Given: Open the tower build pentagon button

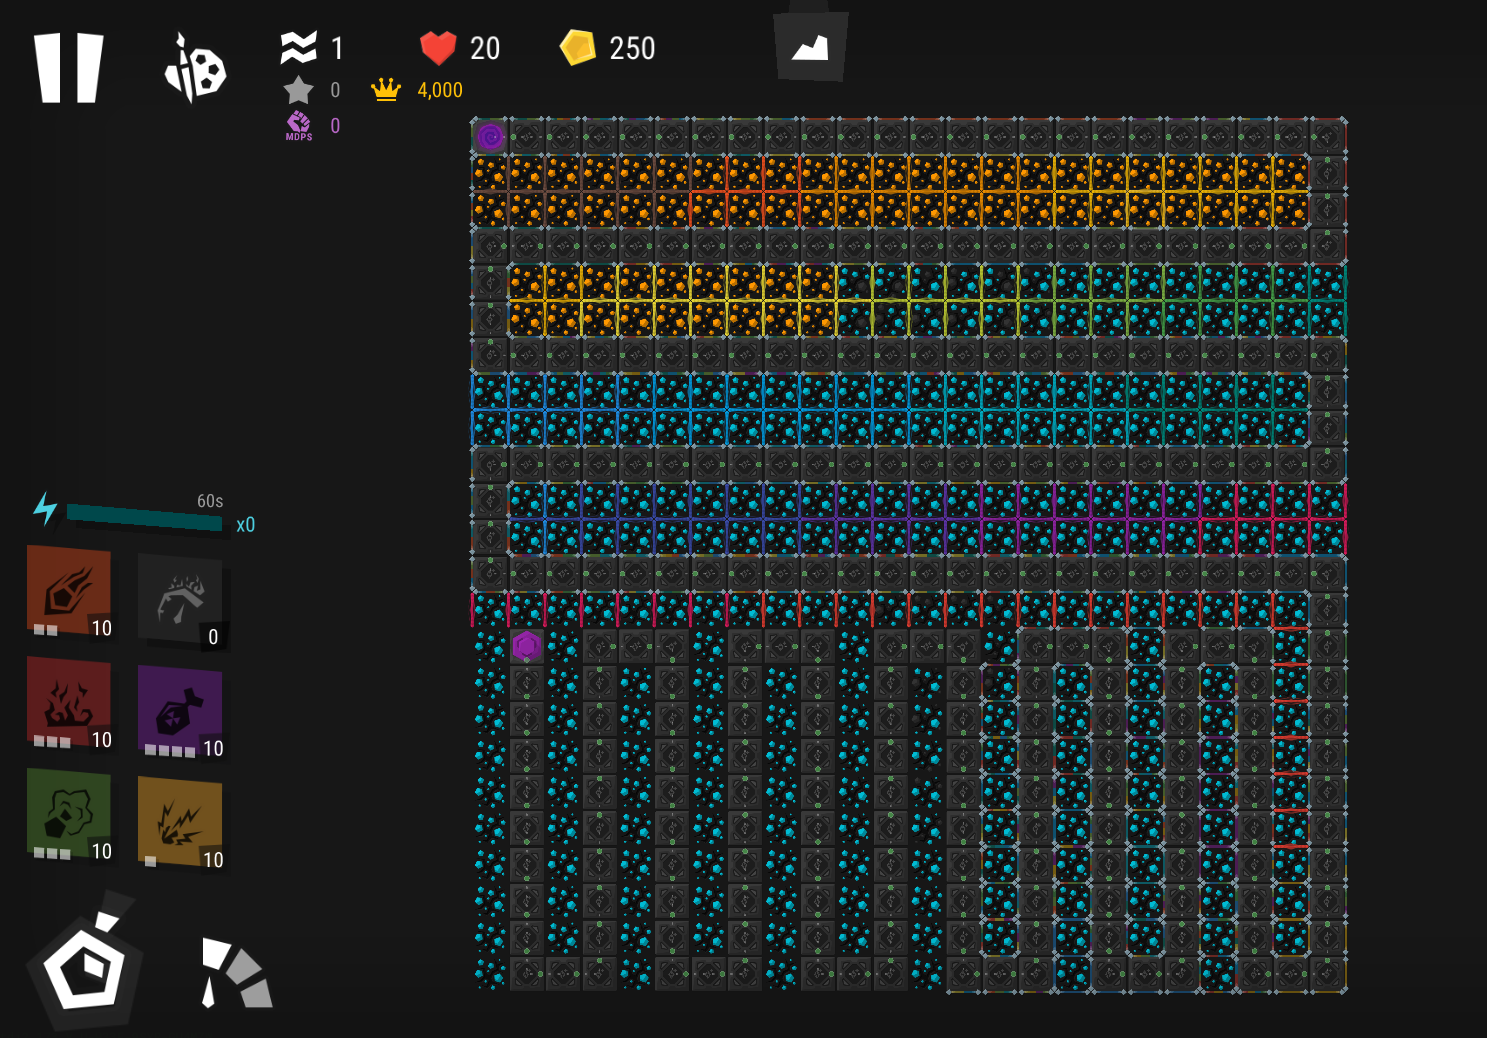Looking at the screenshot, I should pos(85,966).
